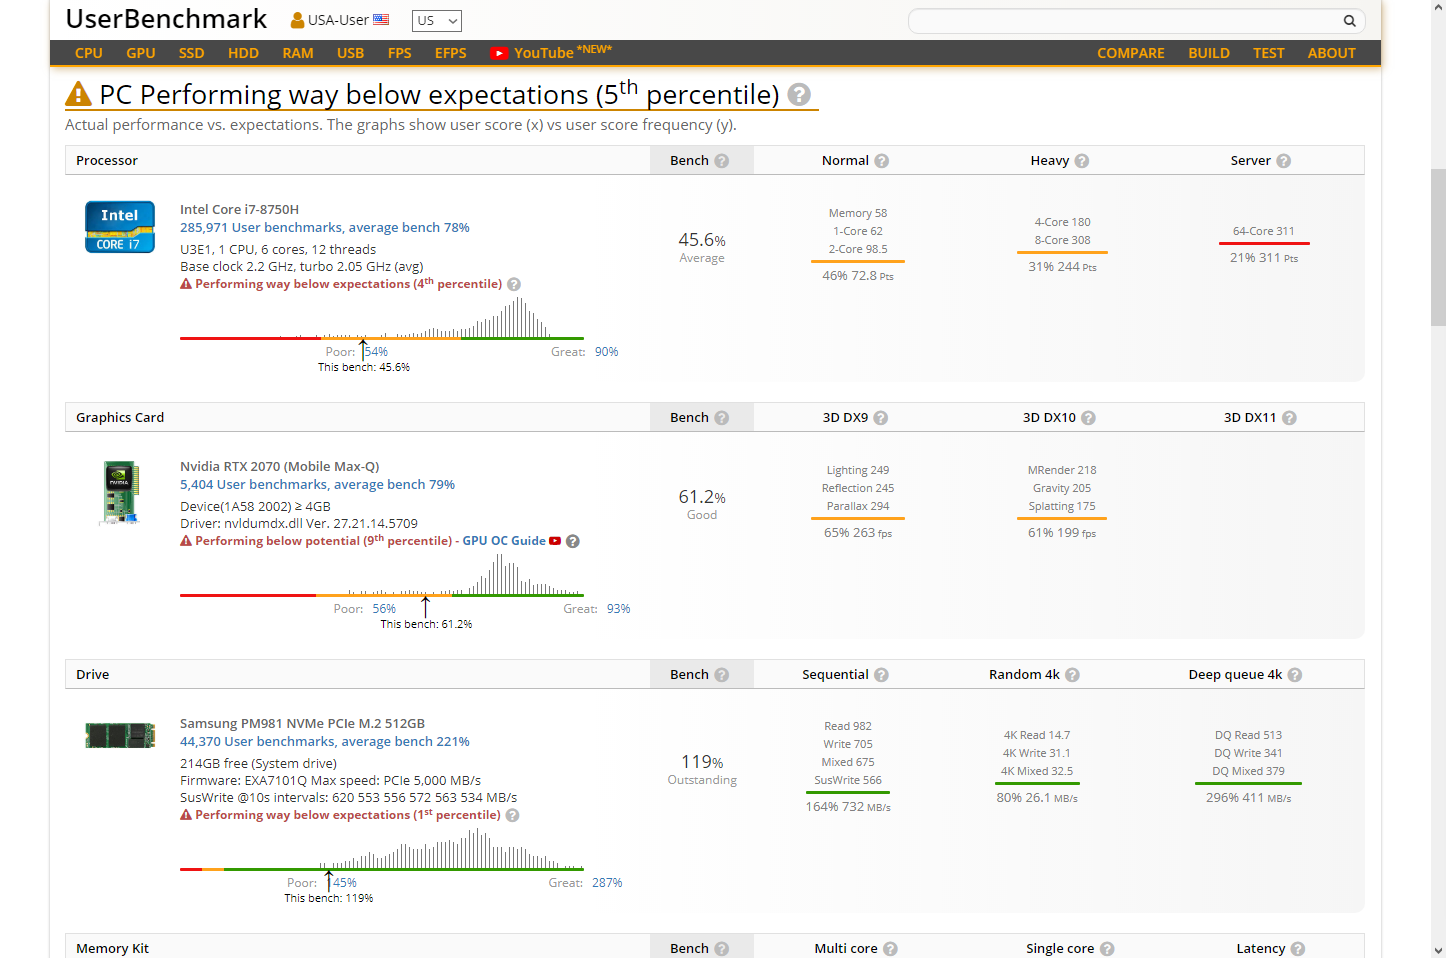Click processor Great 90% value
This screenshot has width=1446, height=958.
pyautogui.click(x=607, y=352)
